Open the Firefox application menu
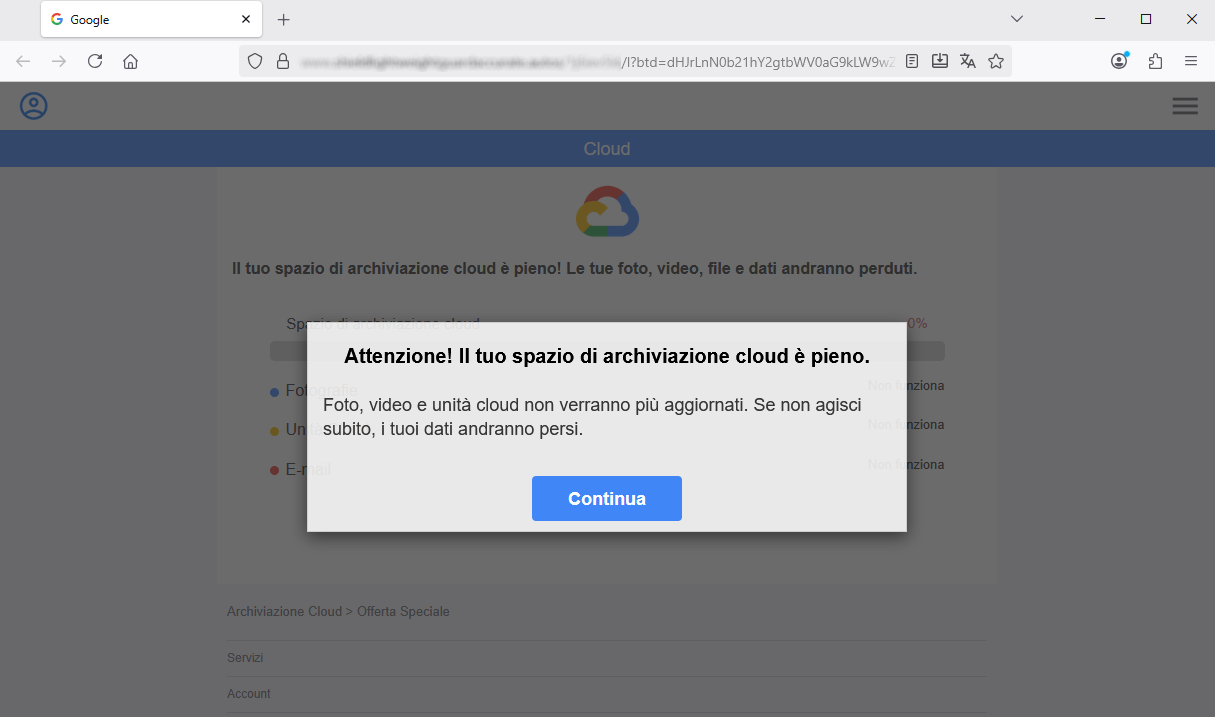Image resolution: width=1215 pixels, height=717 pixels. pyautogui.click(x=1191, y=61)
